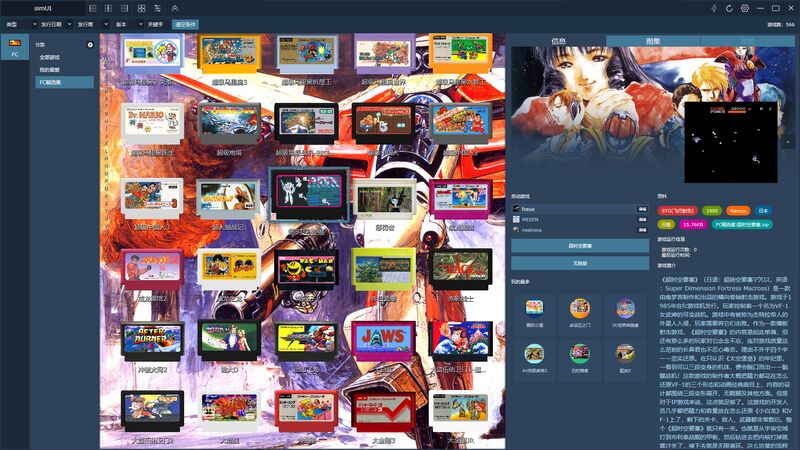
Task: Click the refresh icon in title bar
Action: pos(729,8)
